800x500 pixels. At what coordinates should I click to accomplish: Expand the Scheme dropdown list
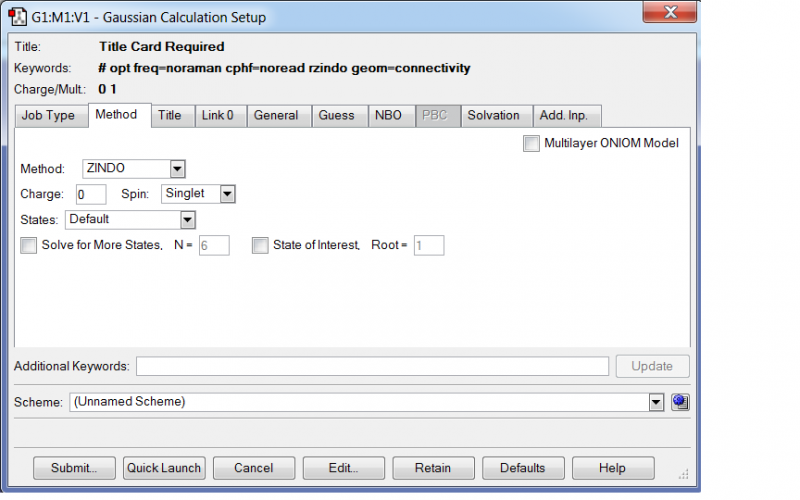(x=656, y=403)
